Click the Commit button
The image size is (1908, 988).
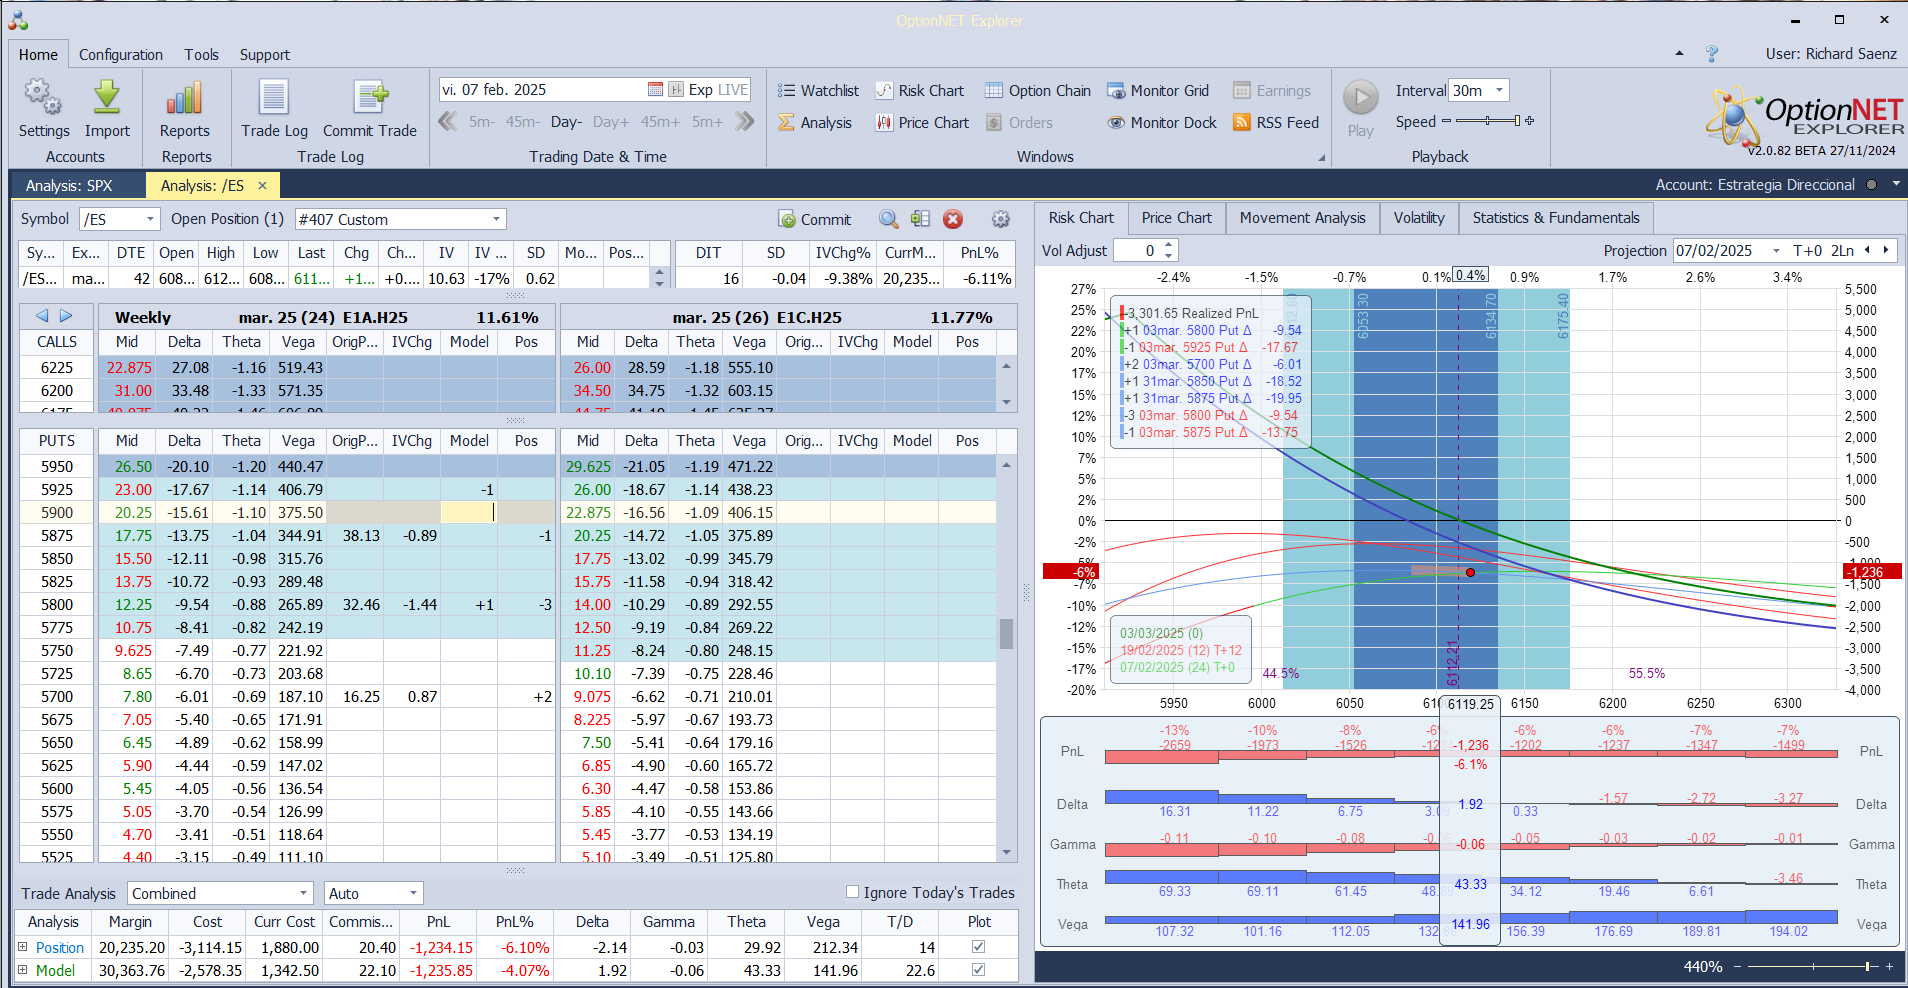[815, 219]
